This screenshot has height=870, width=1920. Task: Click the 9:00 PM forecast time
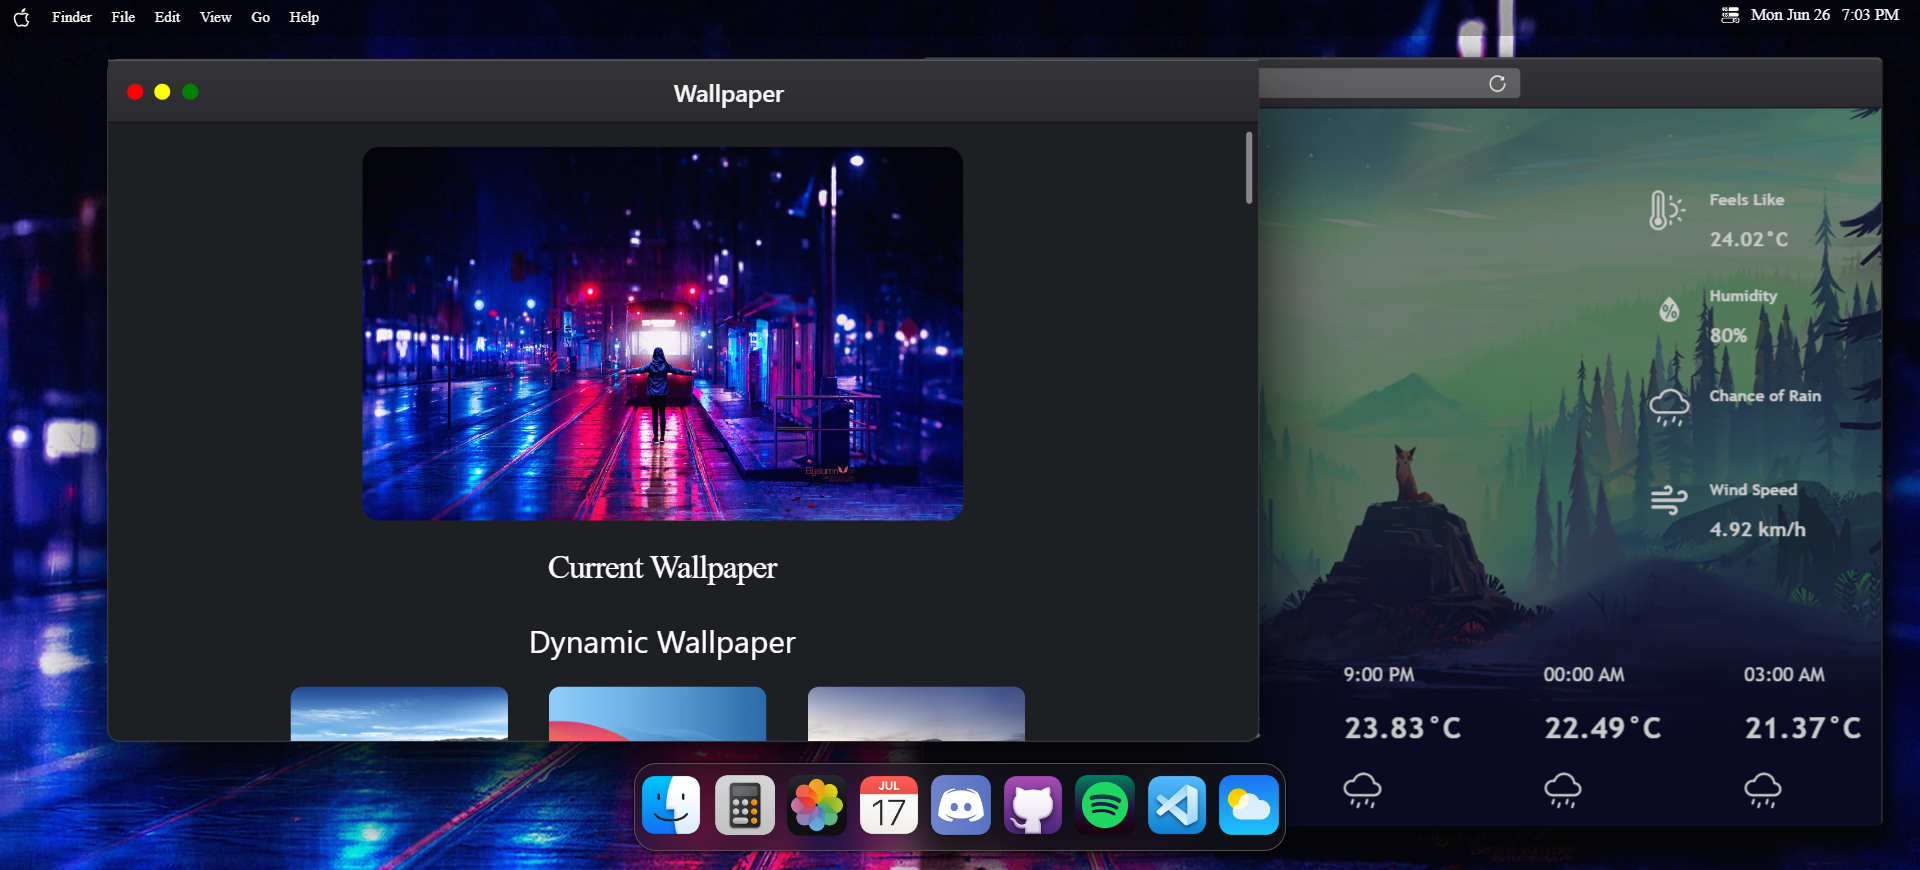[x=1378, y=675]
